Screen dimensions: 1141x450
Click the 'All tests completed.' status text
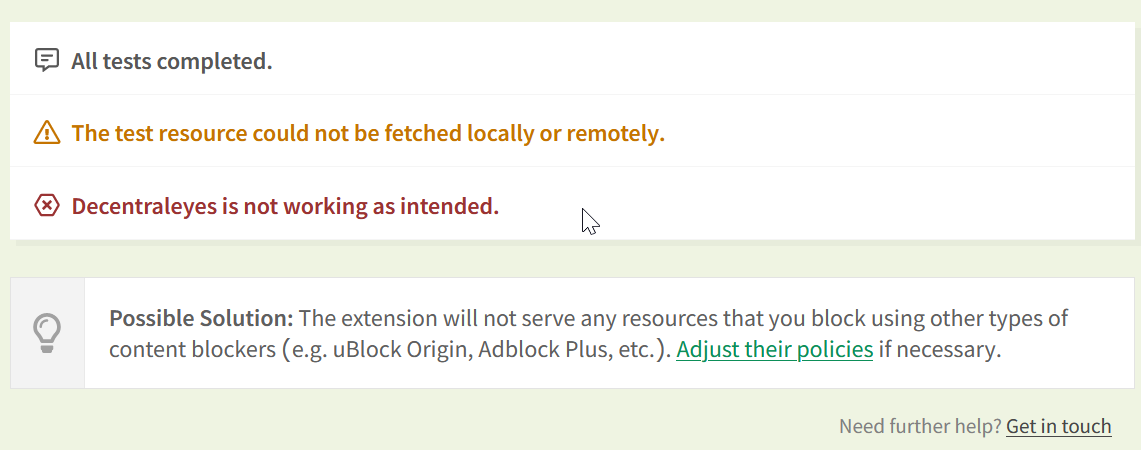[171, 61]
